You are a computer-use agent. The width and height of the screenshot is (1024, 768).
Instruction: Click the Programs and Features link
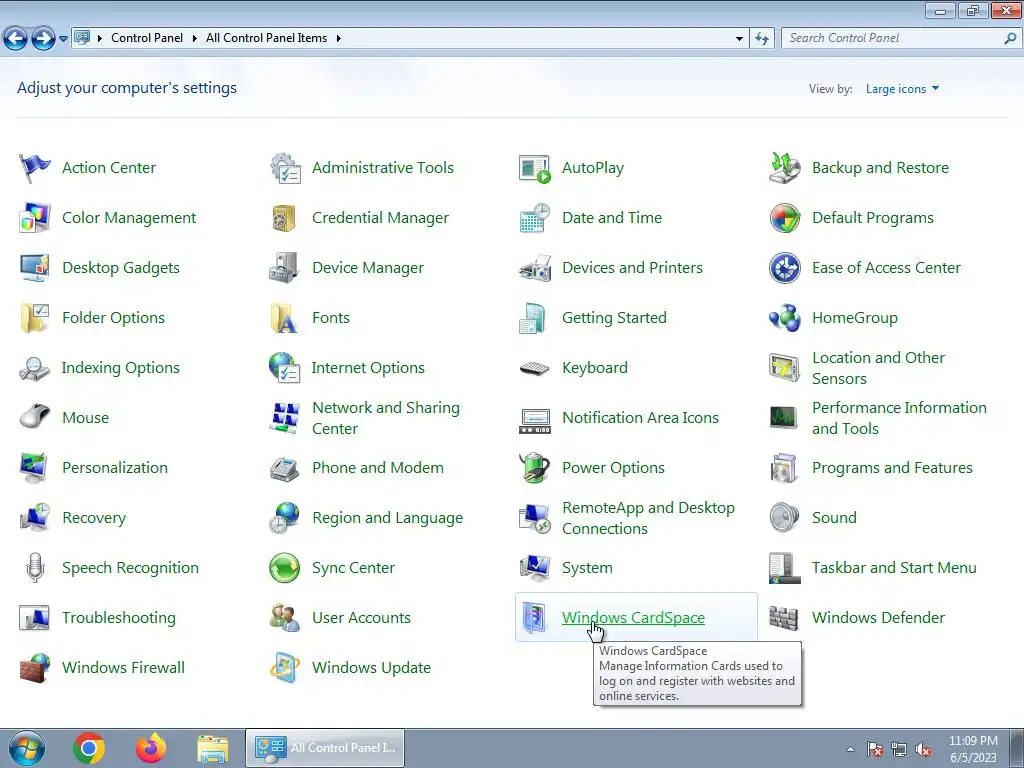892,468
